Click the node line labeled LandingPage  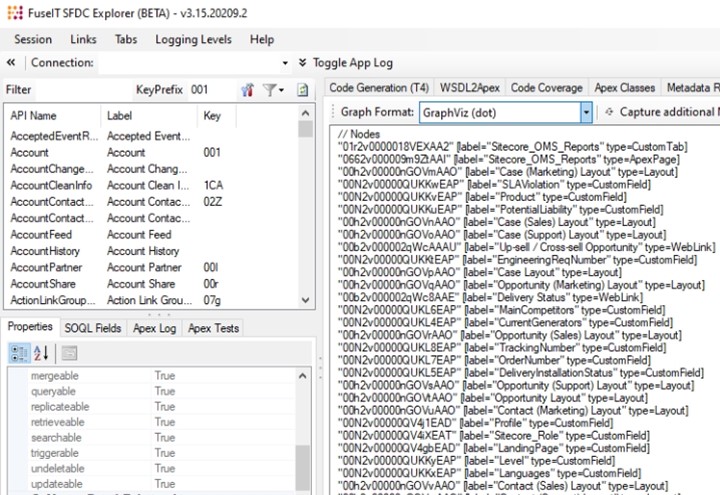tap(494, 448)
